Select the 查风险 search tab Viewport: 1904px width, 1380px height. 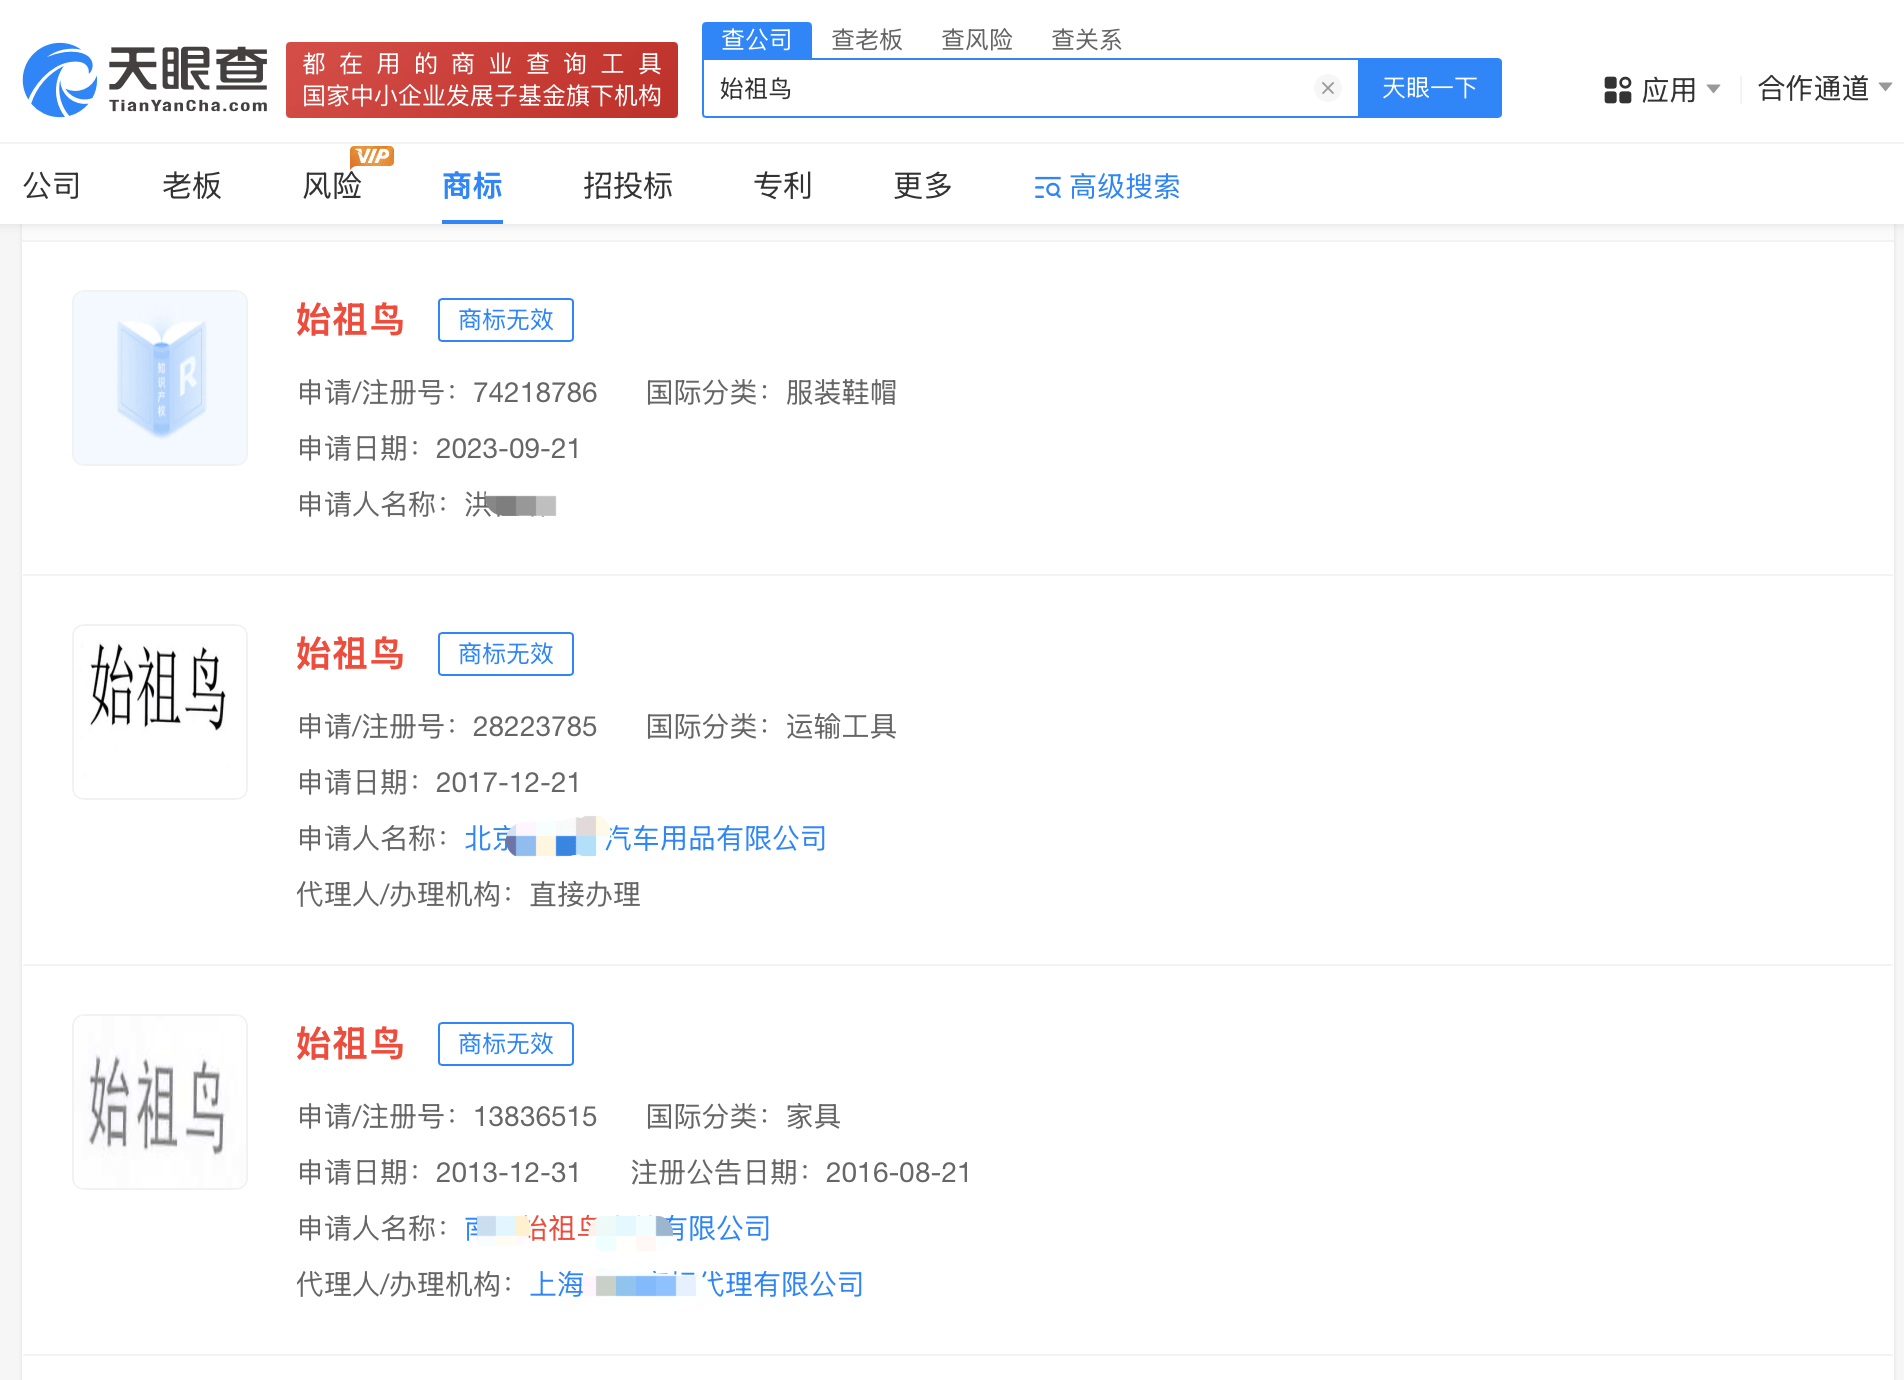[x=977, y=40]
